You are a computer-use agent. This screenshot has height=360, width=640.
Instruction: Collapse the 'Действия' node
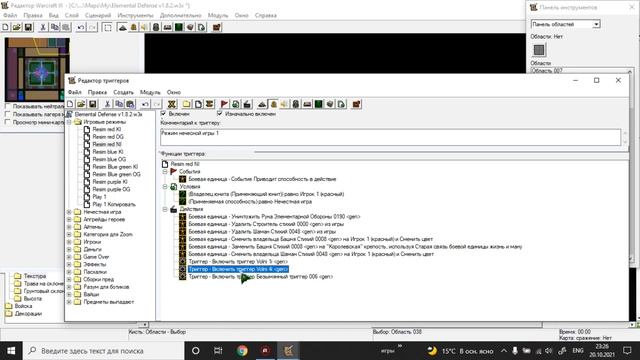[165, 209]
